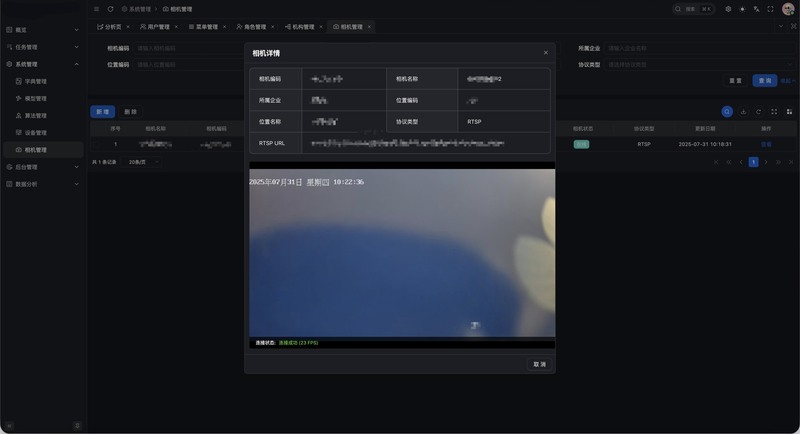The image size is (800, 434).
Task: Open the 20条/页 page size dropdown
Action: pos(143,162)
